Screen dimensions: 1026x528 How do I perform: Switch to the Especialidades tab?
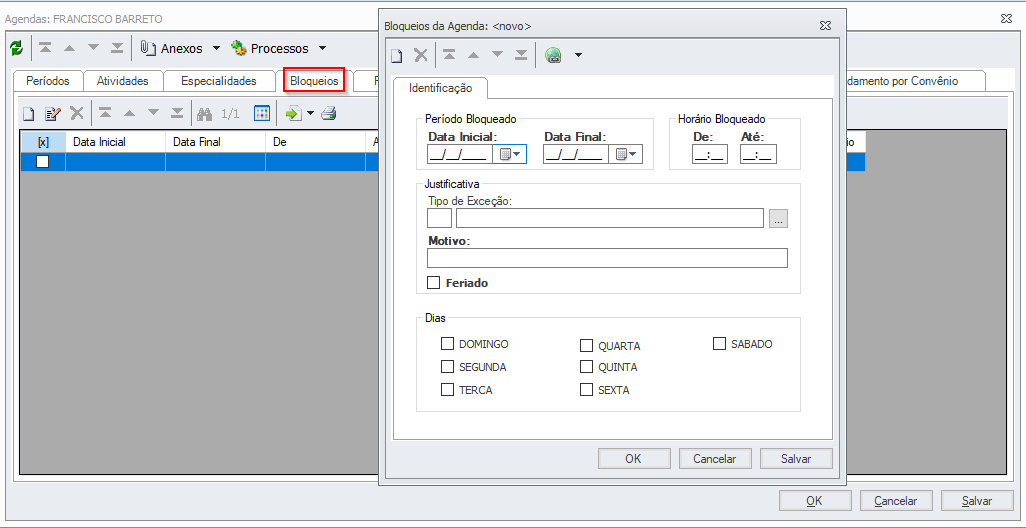219,81
